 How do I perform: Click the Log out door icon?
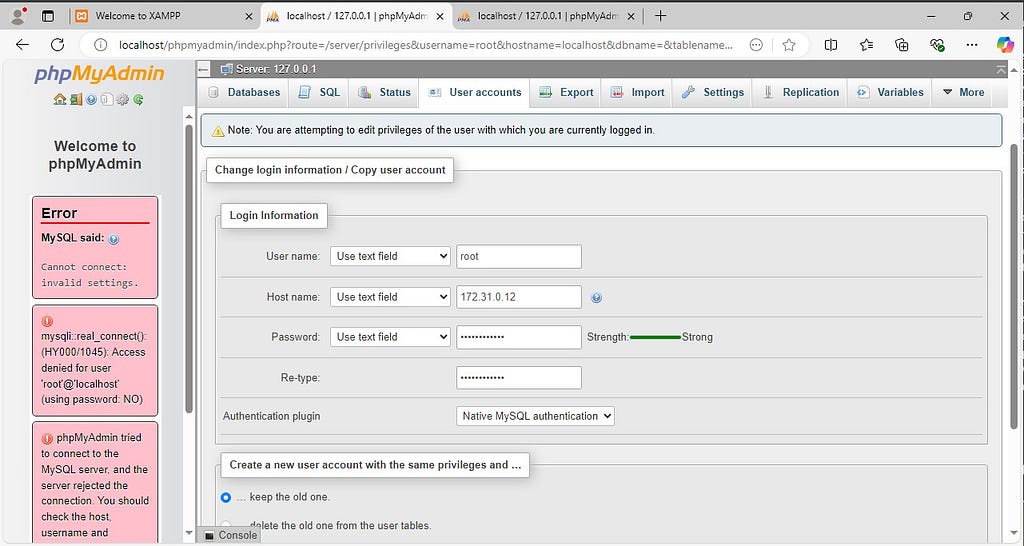tap(76, 99)
